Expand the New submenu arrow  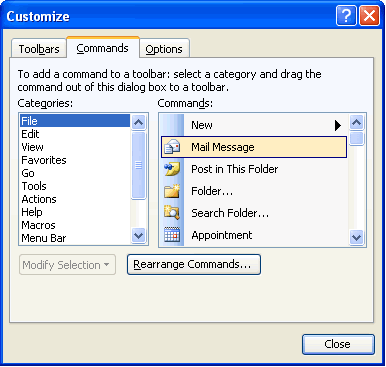(x=338, y=125)
